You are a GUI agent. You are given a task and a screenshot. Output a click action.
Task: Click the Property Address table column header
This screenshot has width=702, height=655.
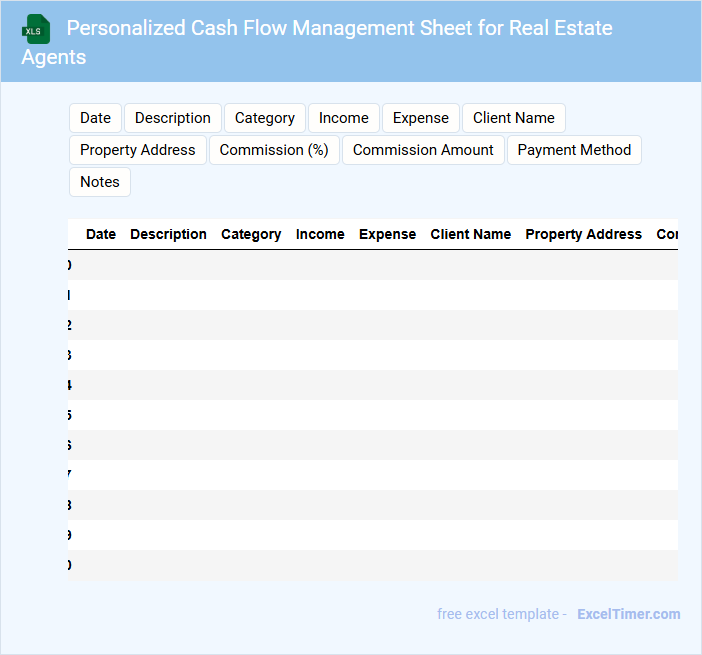click(x=583, y=234)
